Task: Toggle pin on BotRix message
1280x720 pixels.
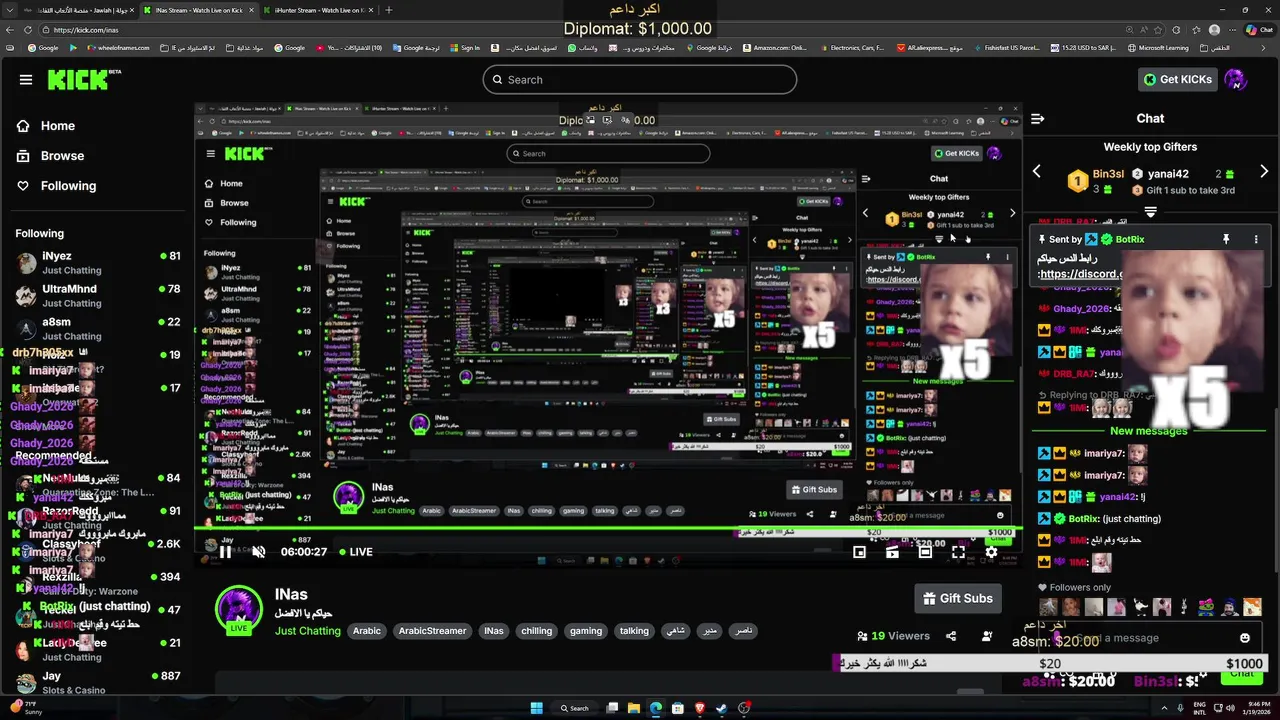Action: click(1225, 240)
